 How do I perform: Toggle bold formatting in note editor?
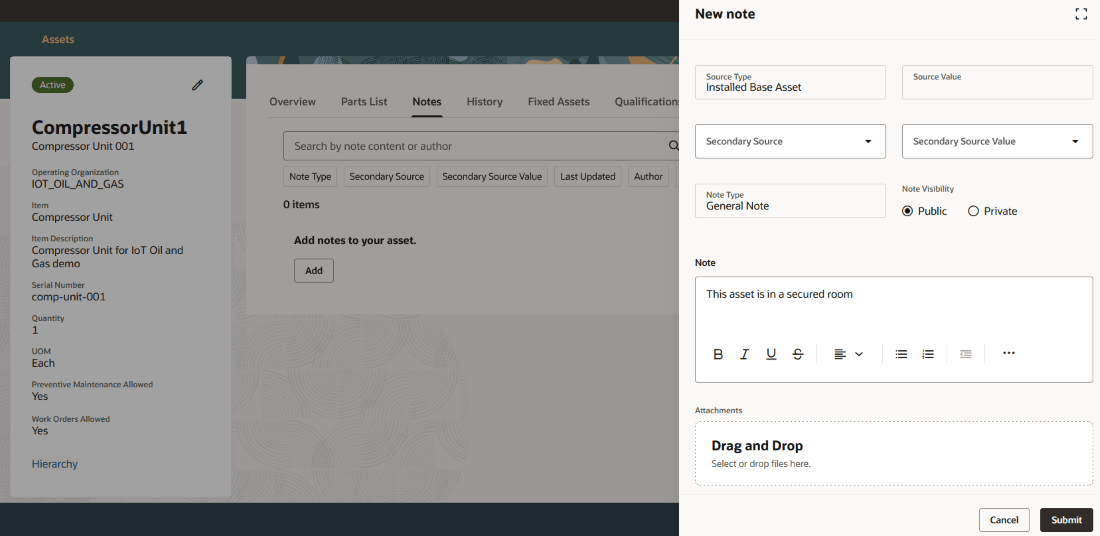(718, 354)
